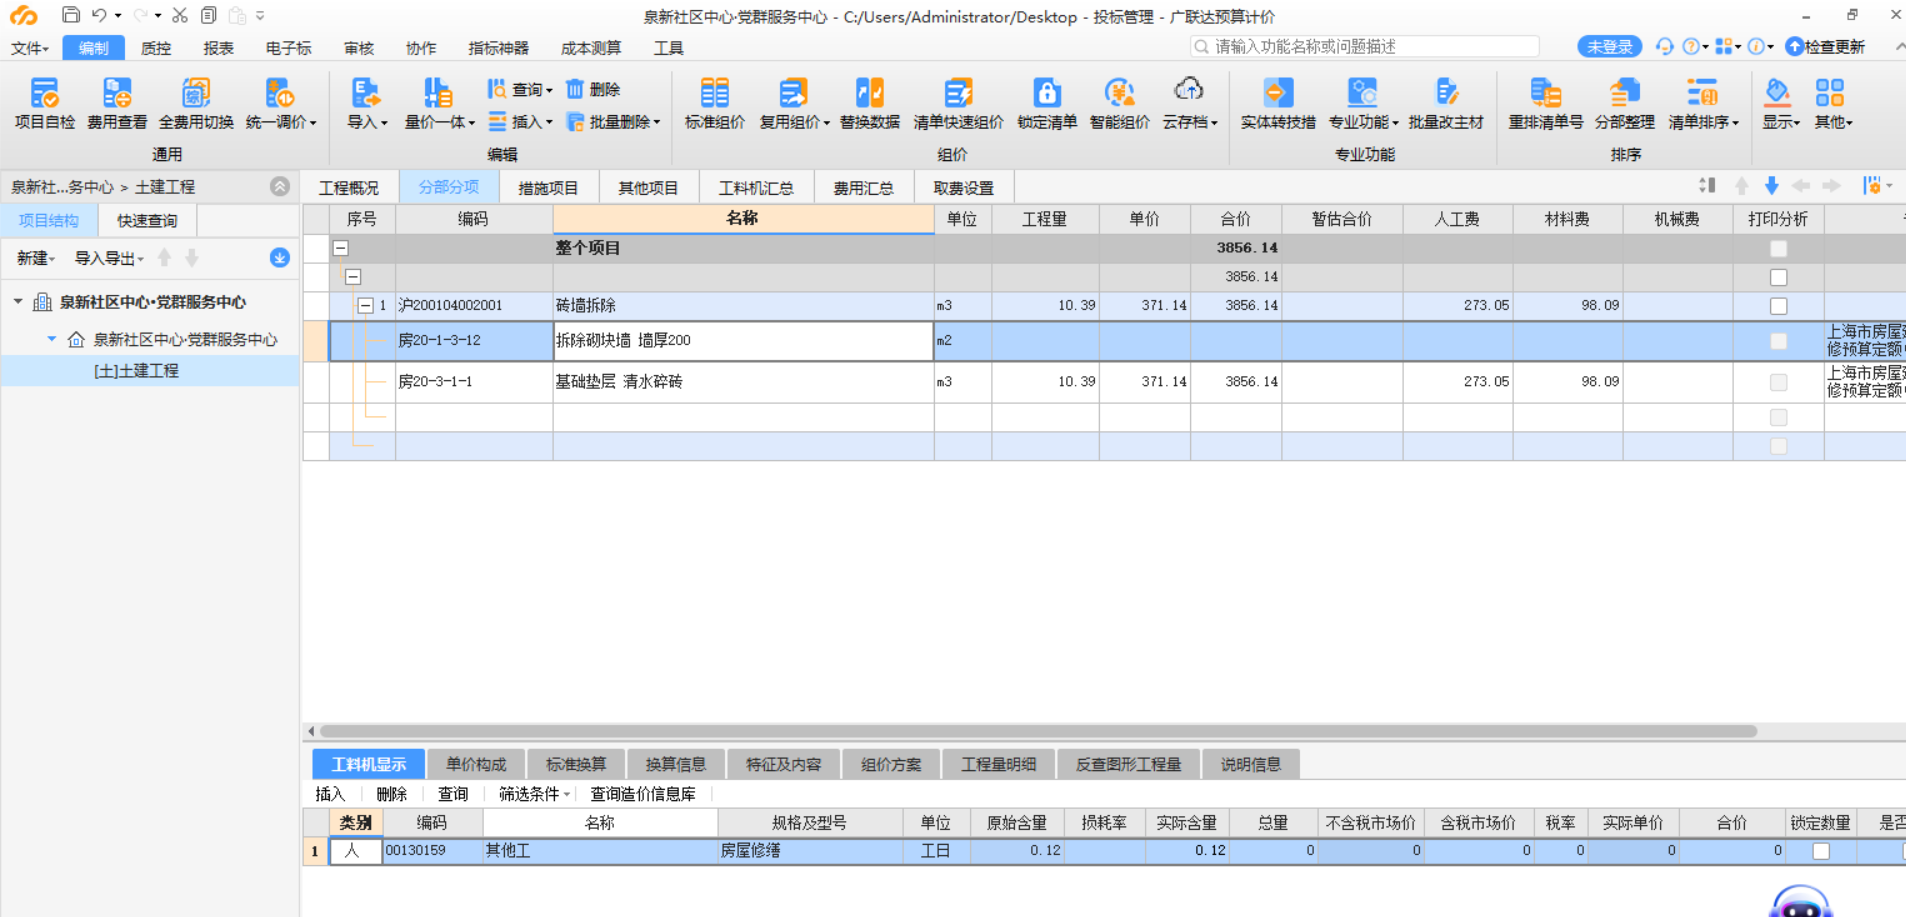Click the horizontal scrollbar of the table
1906x917 pixels.
pyautogui.click(x=1038, y=731)
